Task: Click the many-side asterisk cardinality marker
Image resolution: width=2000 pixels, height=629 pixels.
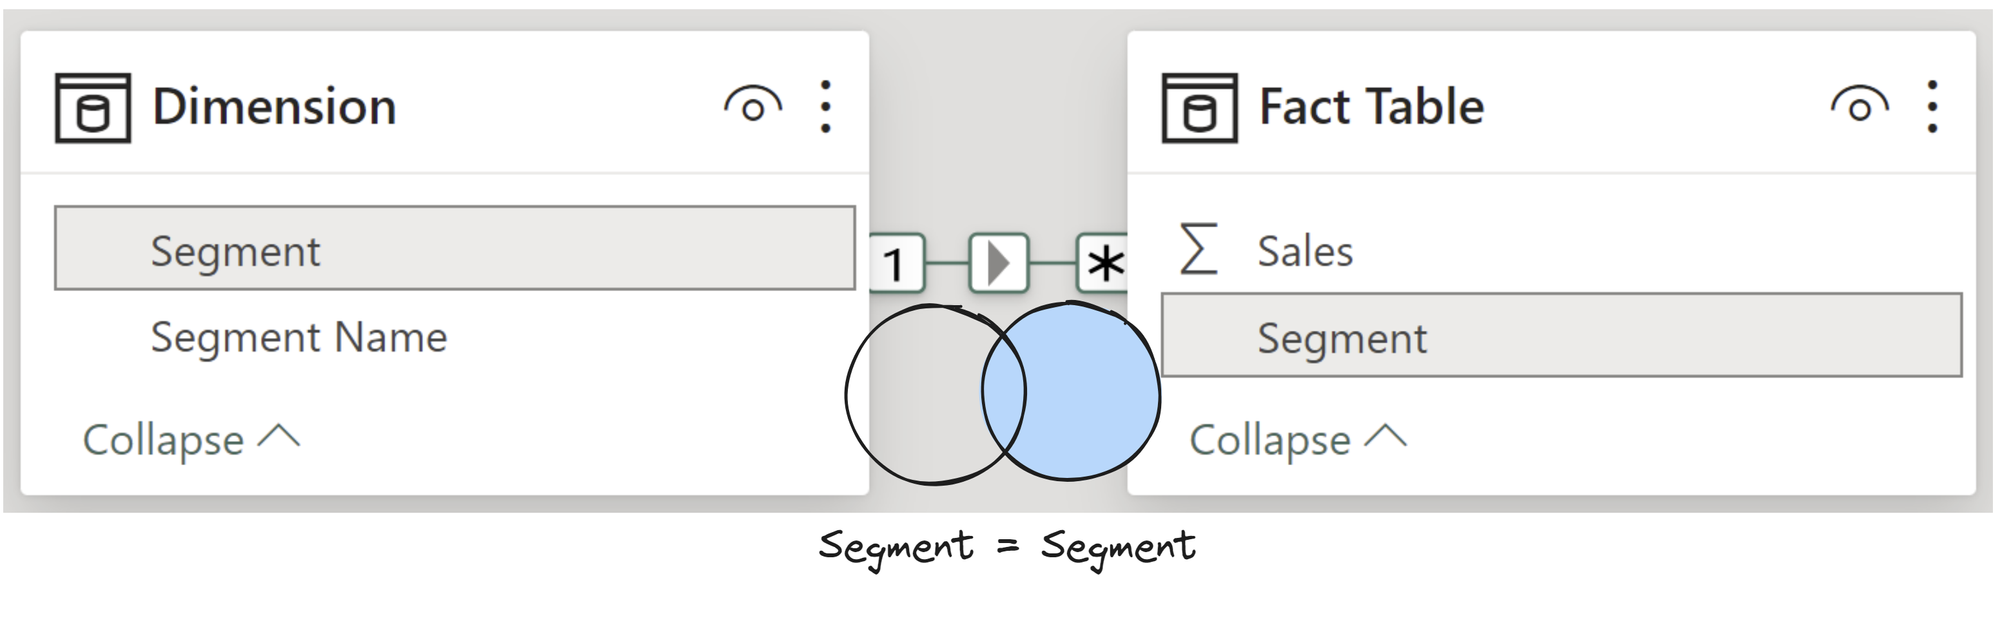Action: pyautogui.click(x=1104, y=264)
